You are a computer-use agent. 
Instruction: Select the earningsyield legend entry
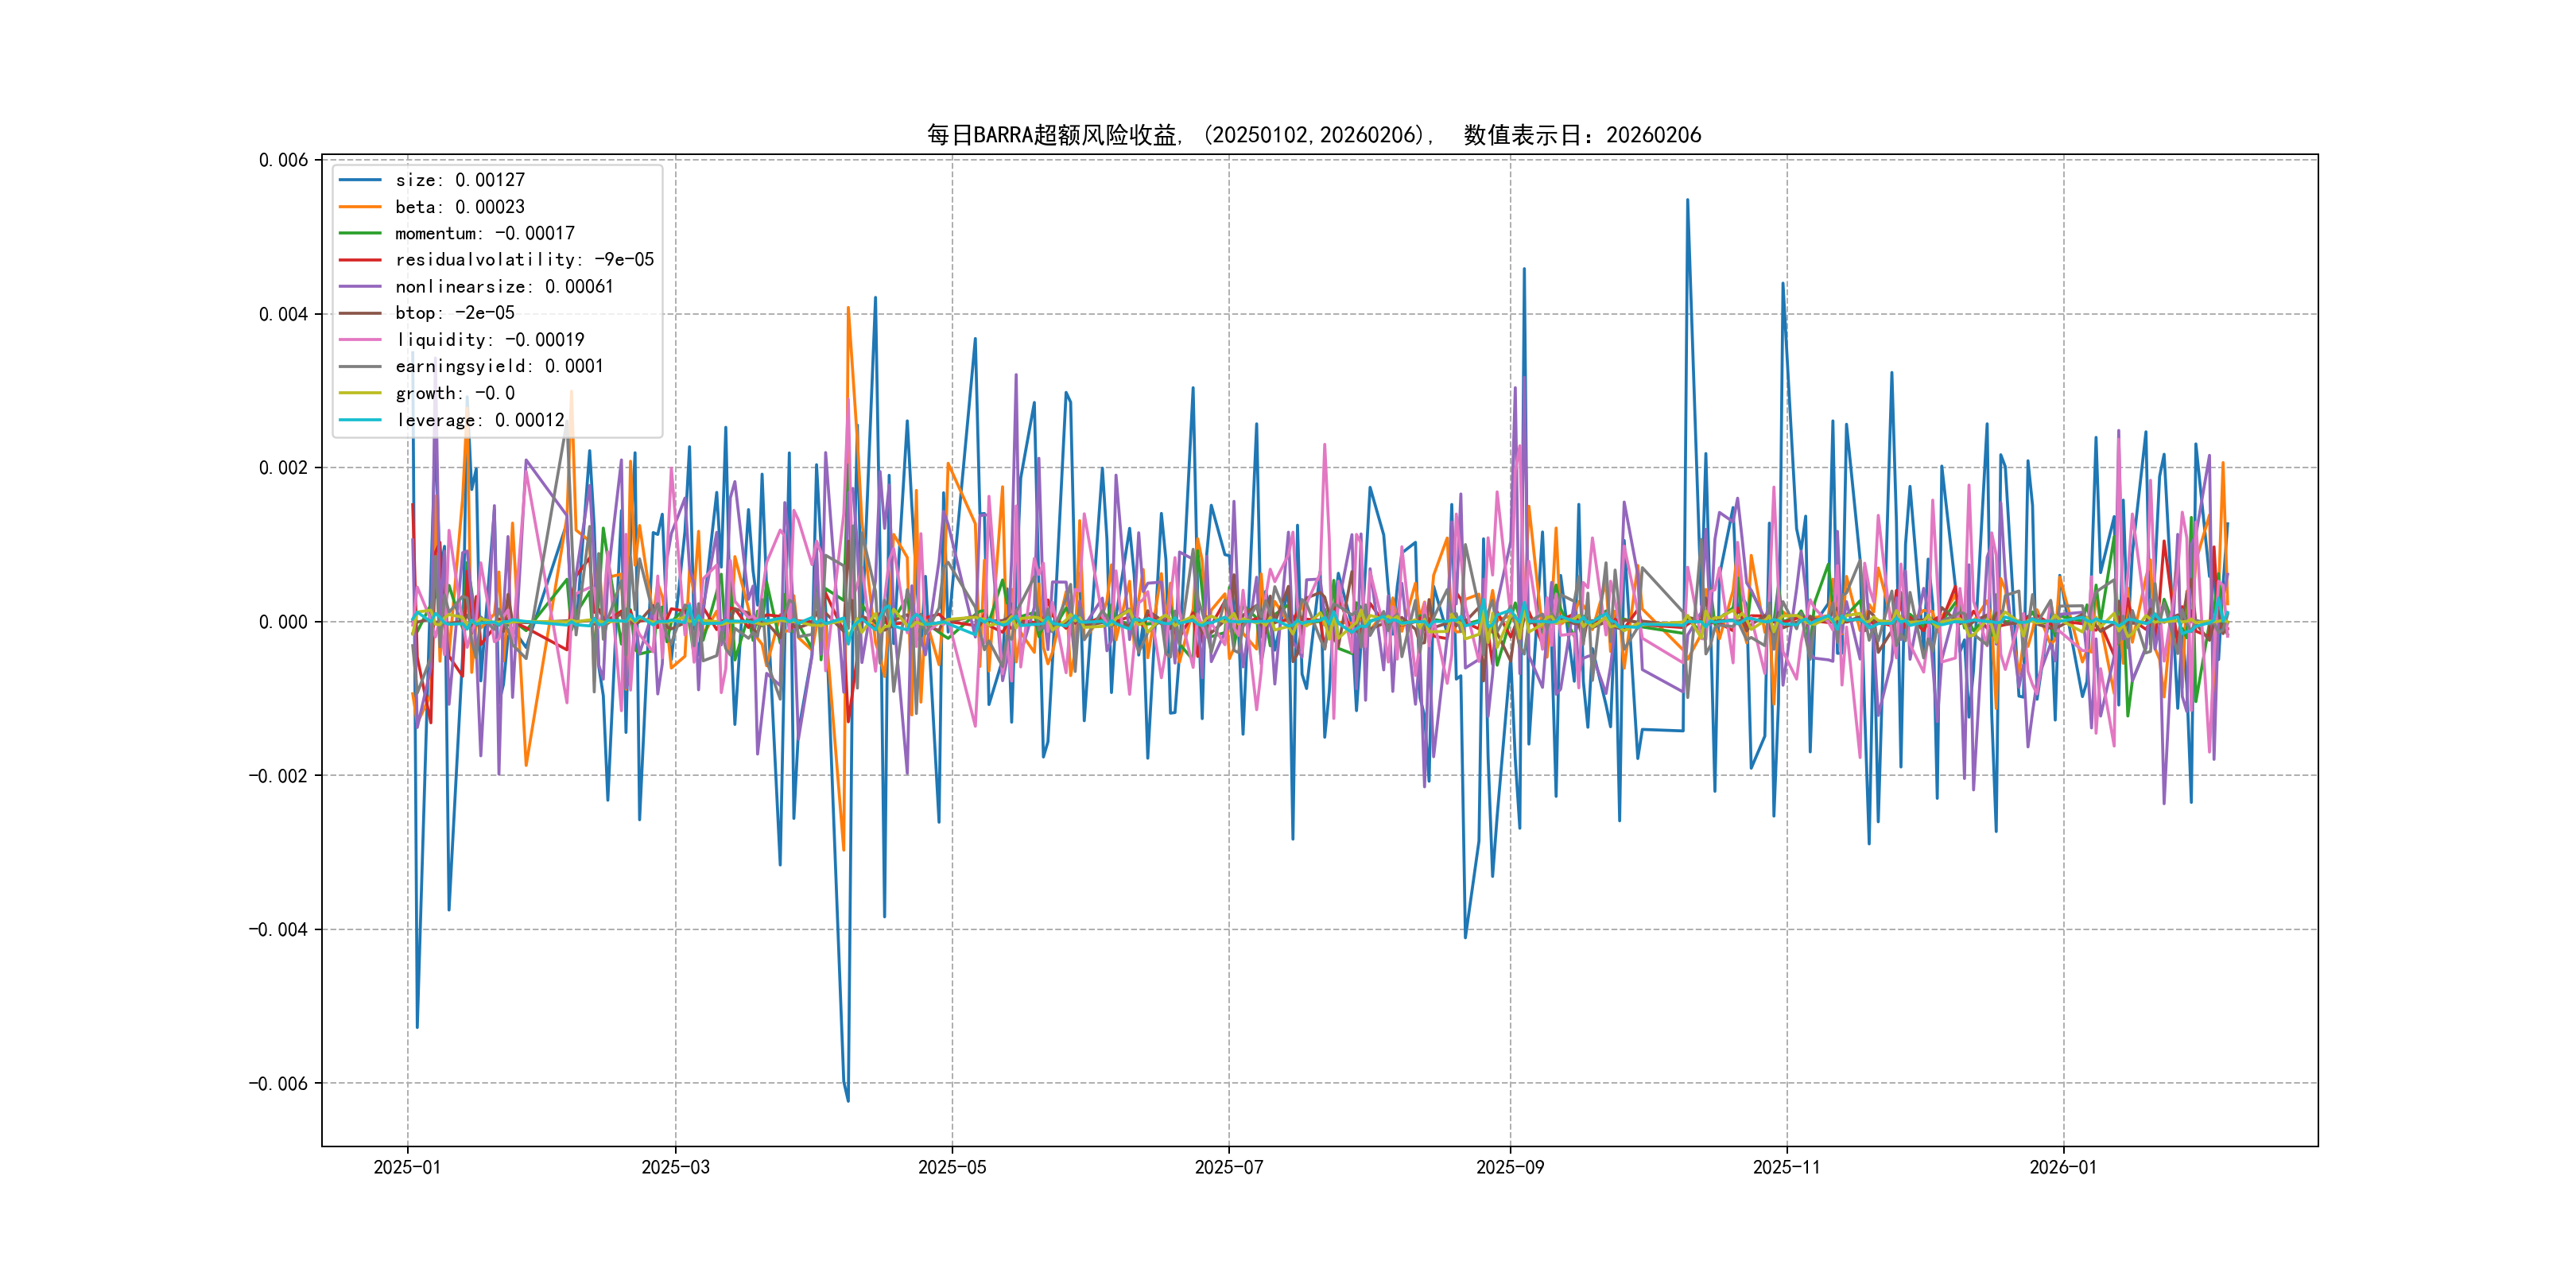499,367
